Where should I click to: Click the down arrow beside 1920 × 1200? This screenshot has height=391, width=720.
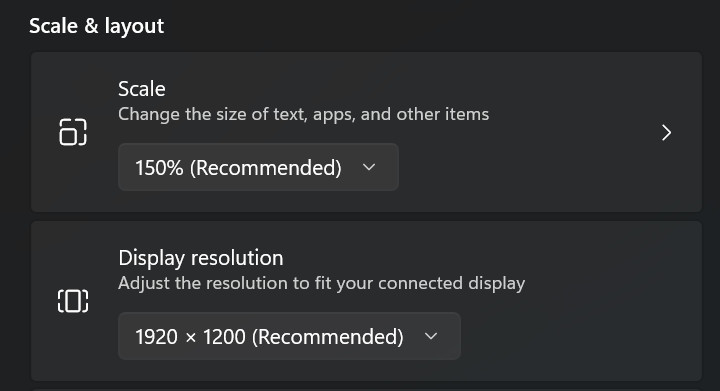pos(431,336)
